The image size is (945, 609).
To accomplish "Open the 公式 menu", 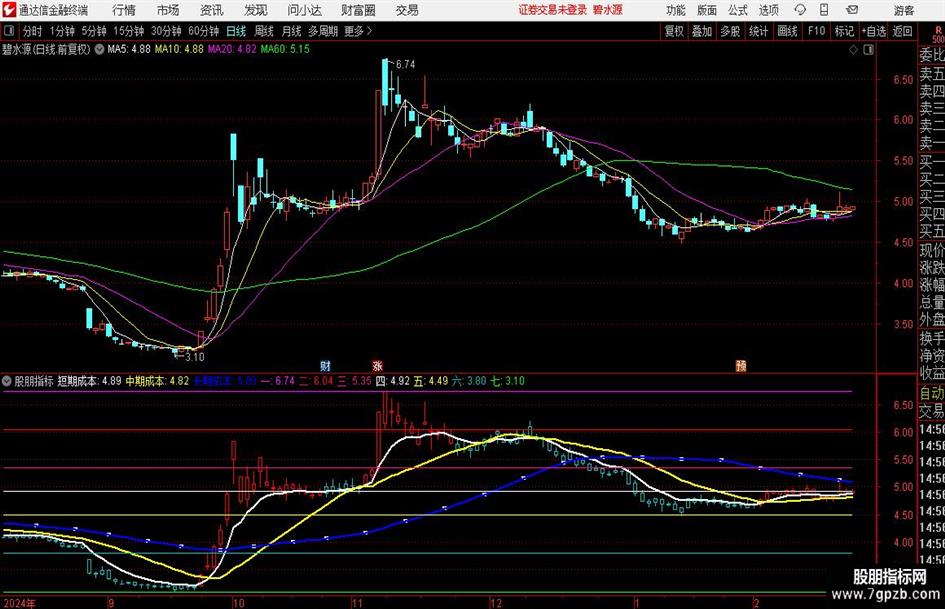I will pyautogui.click(x=738, y=10).
